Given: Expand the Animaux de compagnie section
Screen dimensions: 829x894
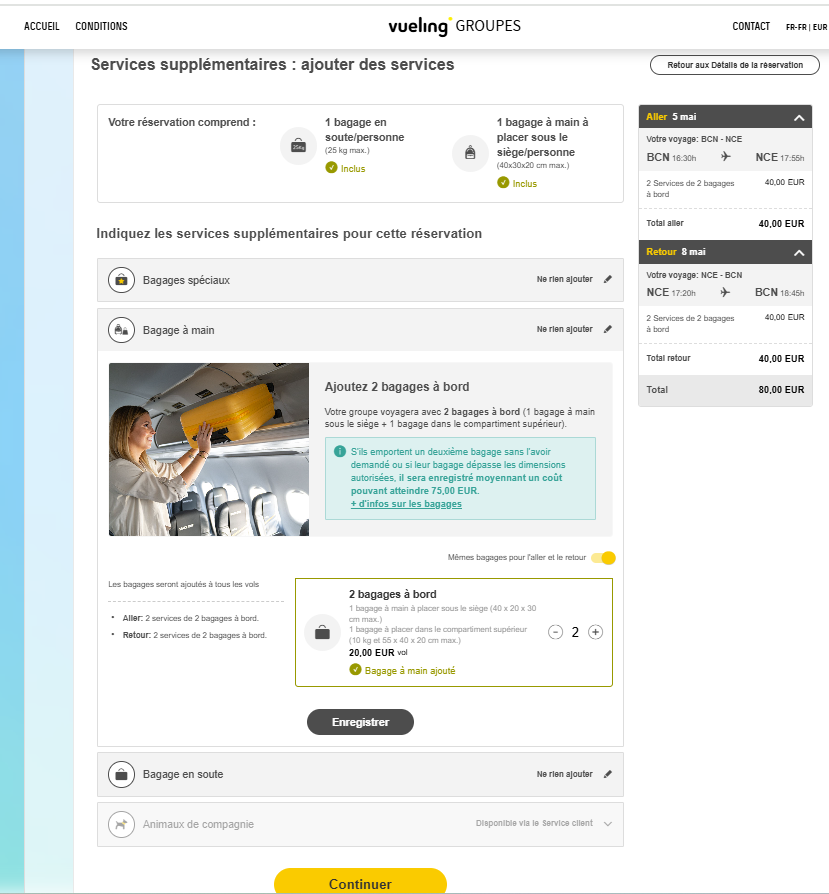Looking at the screenshot, I should pyautogui.click(x=608, y=824).
